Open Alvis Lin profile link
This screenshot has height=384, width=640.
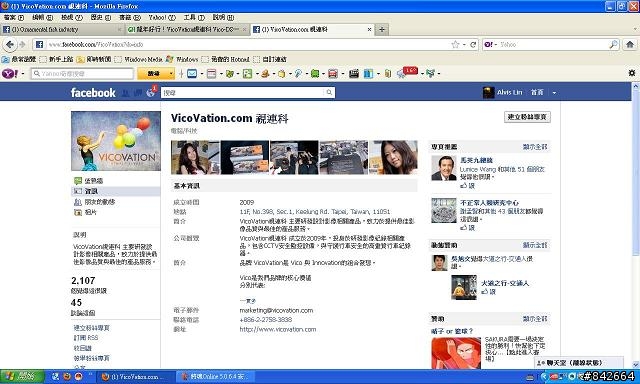pos(509,93)
